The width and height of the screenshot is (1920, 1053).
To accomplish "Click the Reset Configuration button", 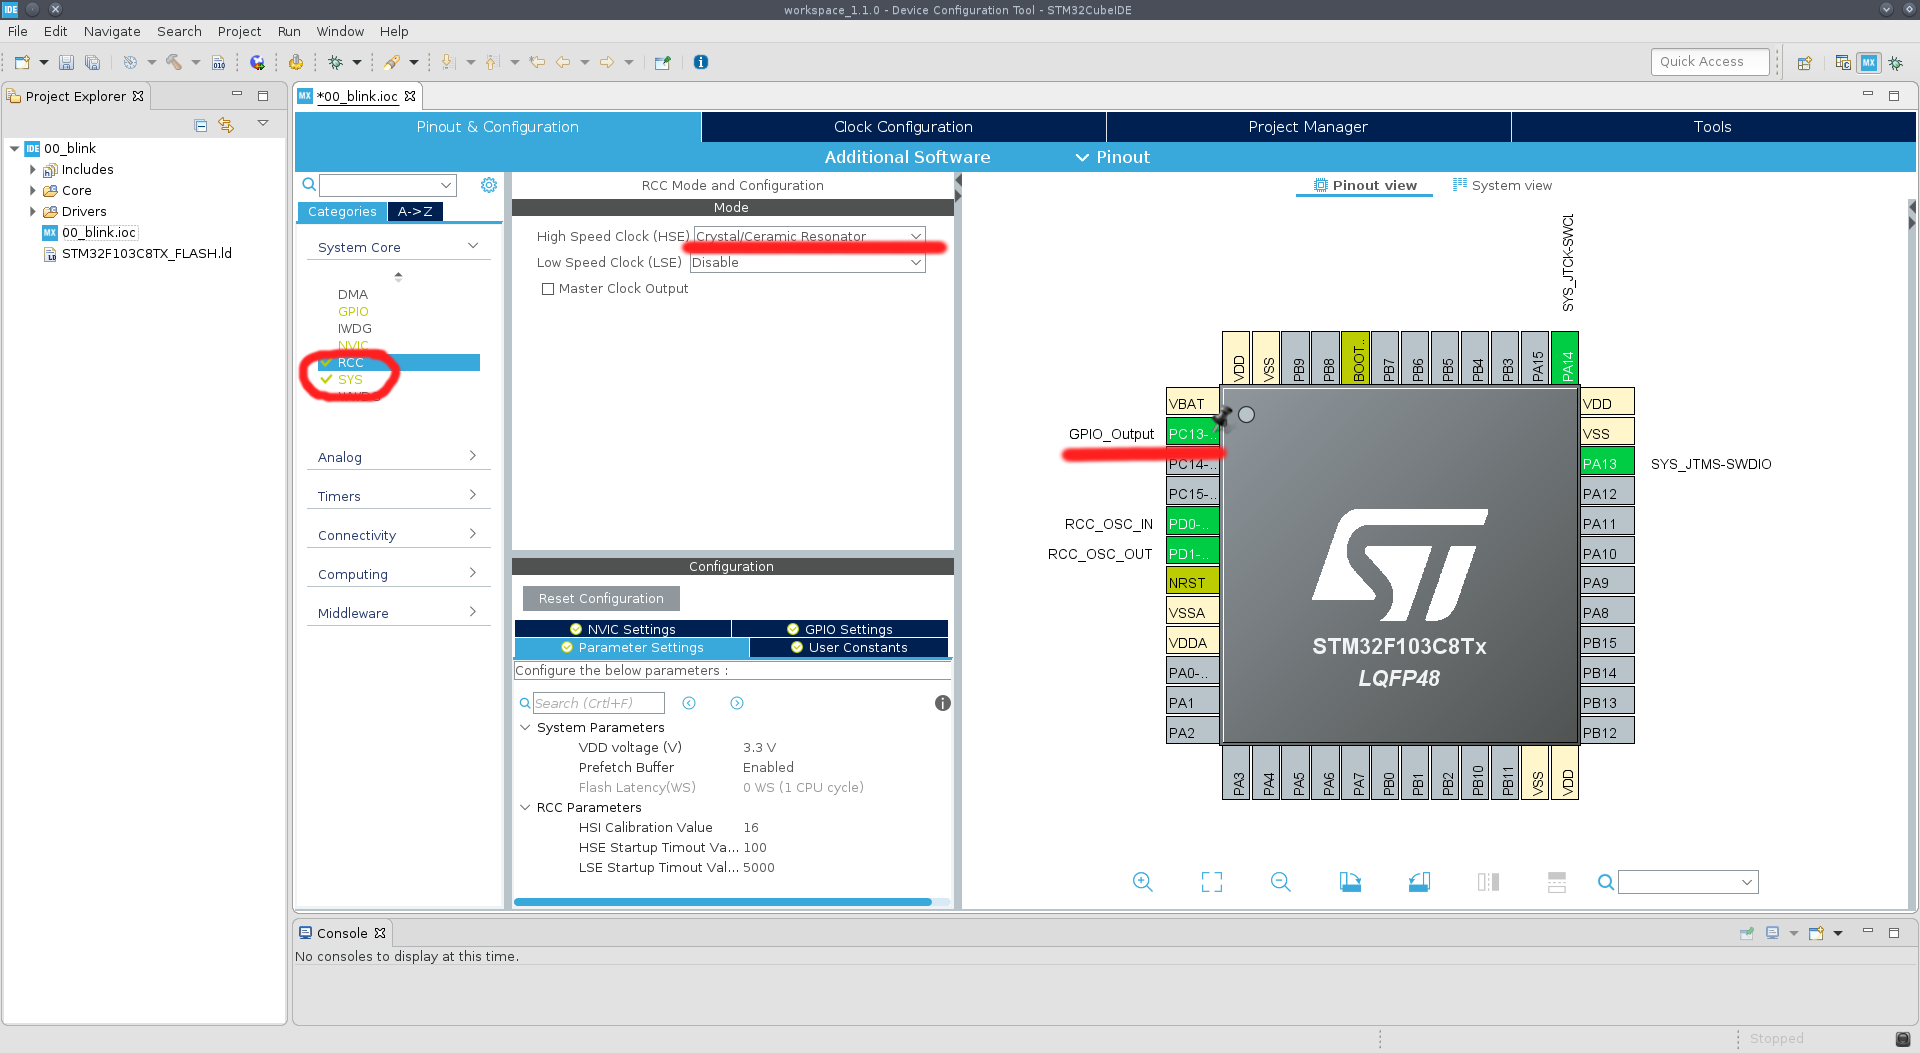I will (x=600, y=598).
